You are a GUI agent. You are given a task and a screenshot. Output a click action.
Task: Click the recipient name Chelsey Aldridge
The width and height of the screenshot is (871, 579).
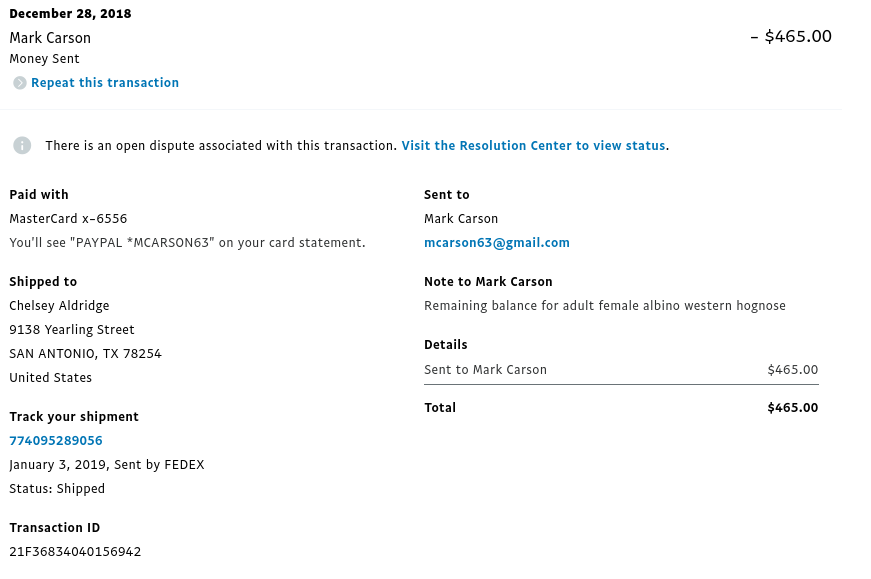pos(59,306)
